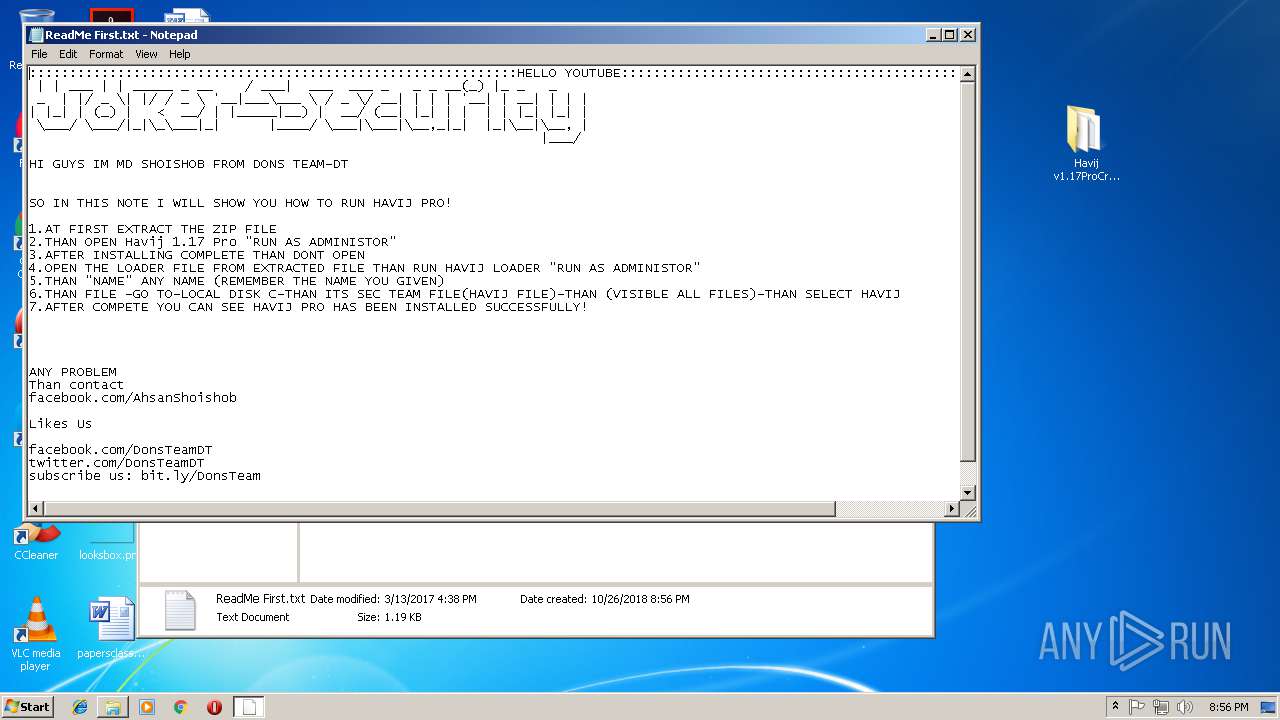1280x720 pixels.
Task: Launch Internet Explorer from taskbar
Action: tap(80, 707)
